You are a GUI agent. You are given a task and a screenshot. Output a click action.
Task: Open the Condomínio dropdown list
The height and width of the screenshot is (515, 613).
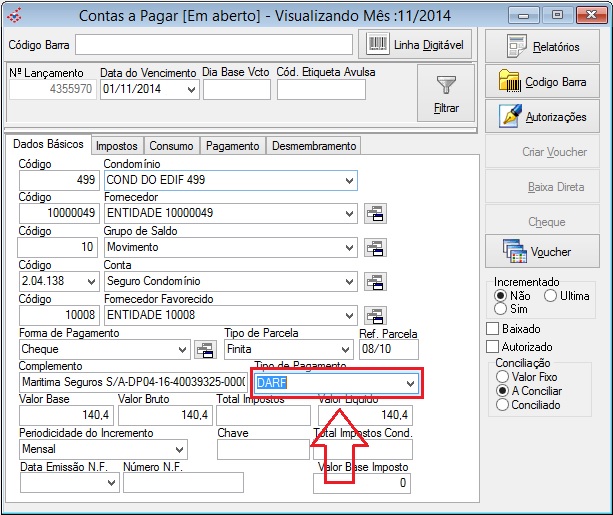(349, 180)
